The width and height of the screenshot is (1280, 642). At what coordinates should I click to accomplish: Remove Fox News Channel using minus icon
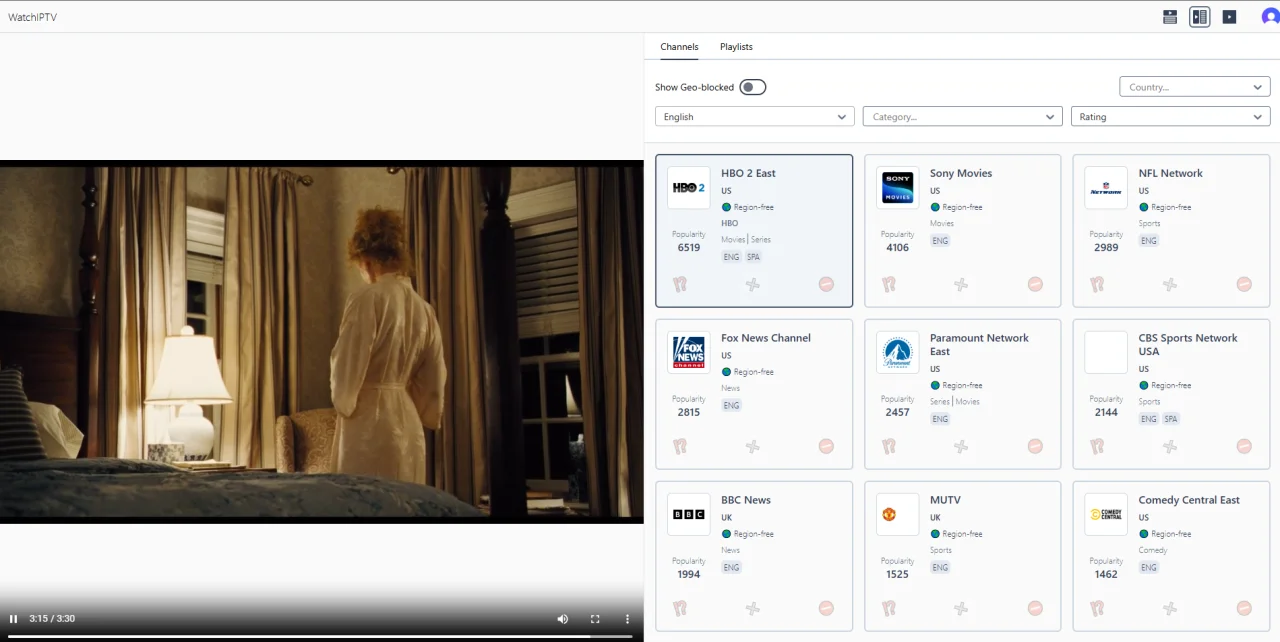point(826,446)
